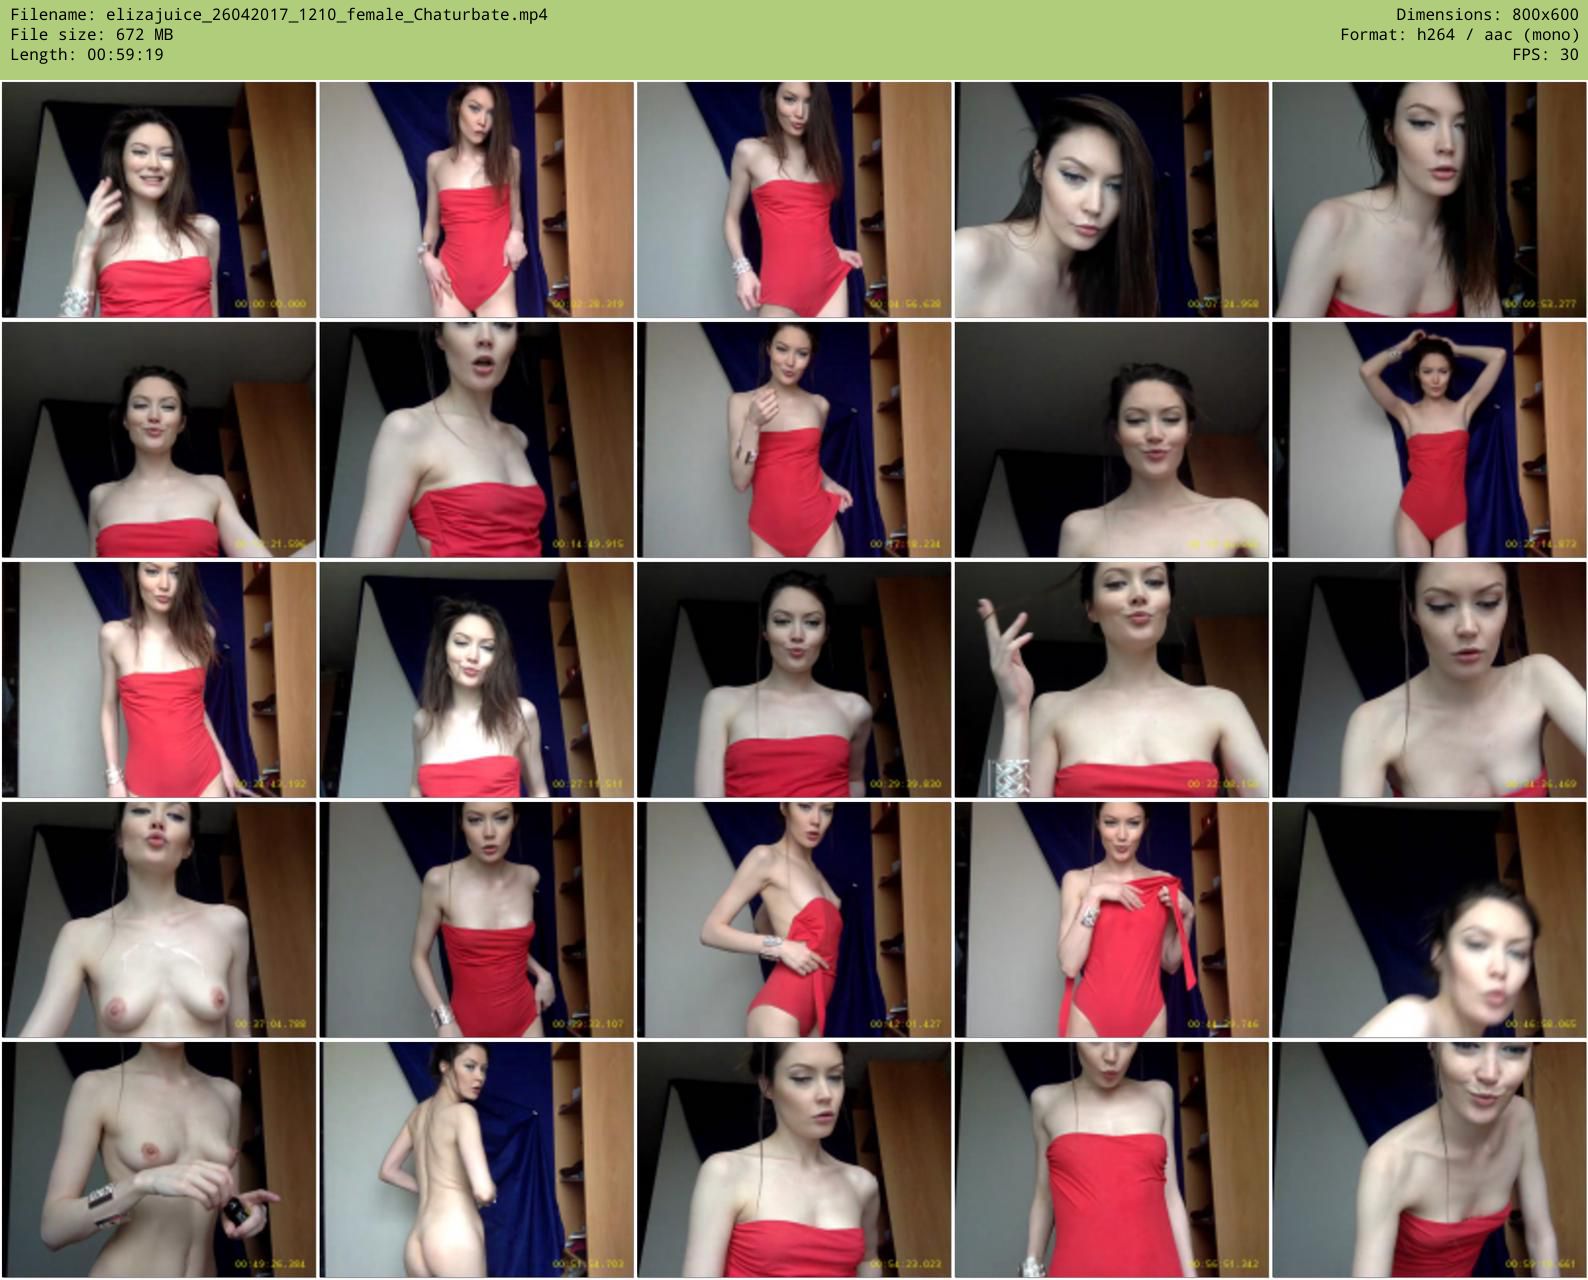Open the first thumbnail at 00:00:00.000

tap(159, 200)
